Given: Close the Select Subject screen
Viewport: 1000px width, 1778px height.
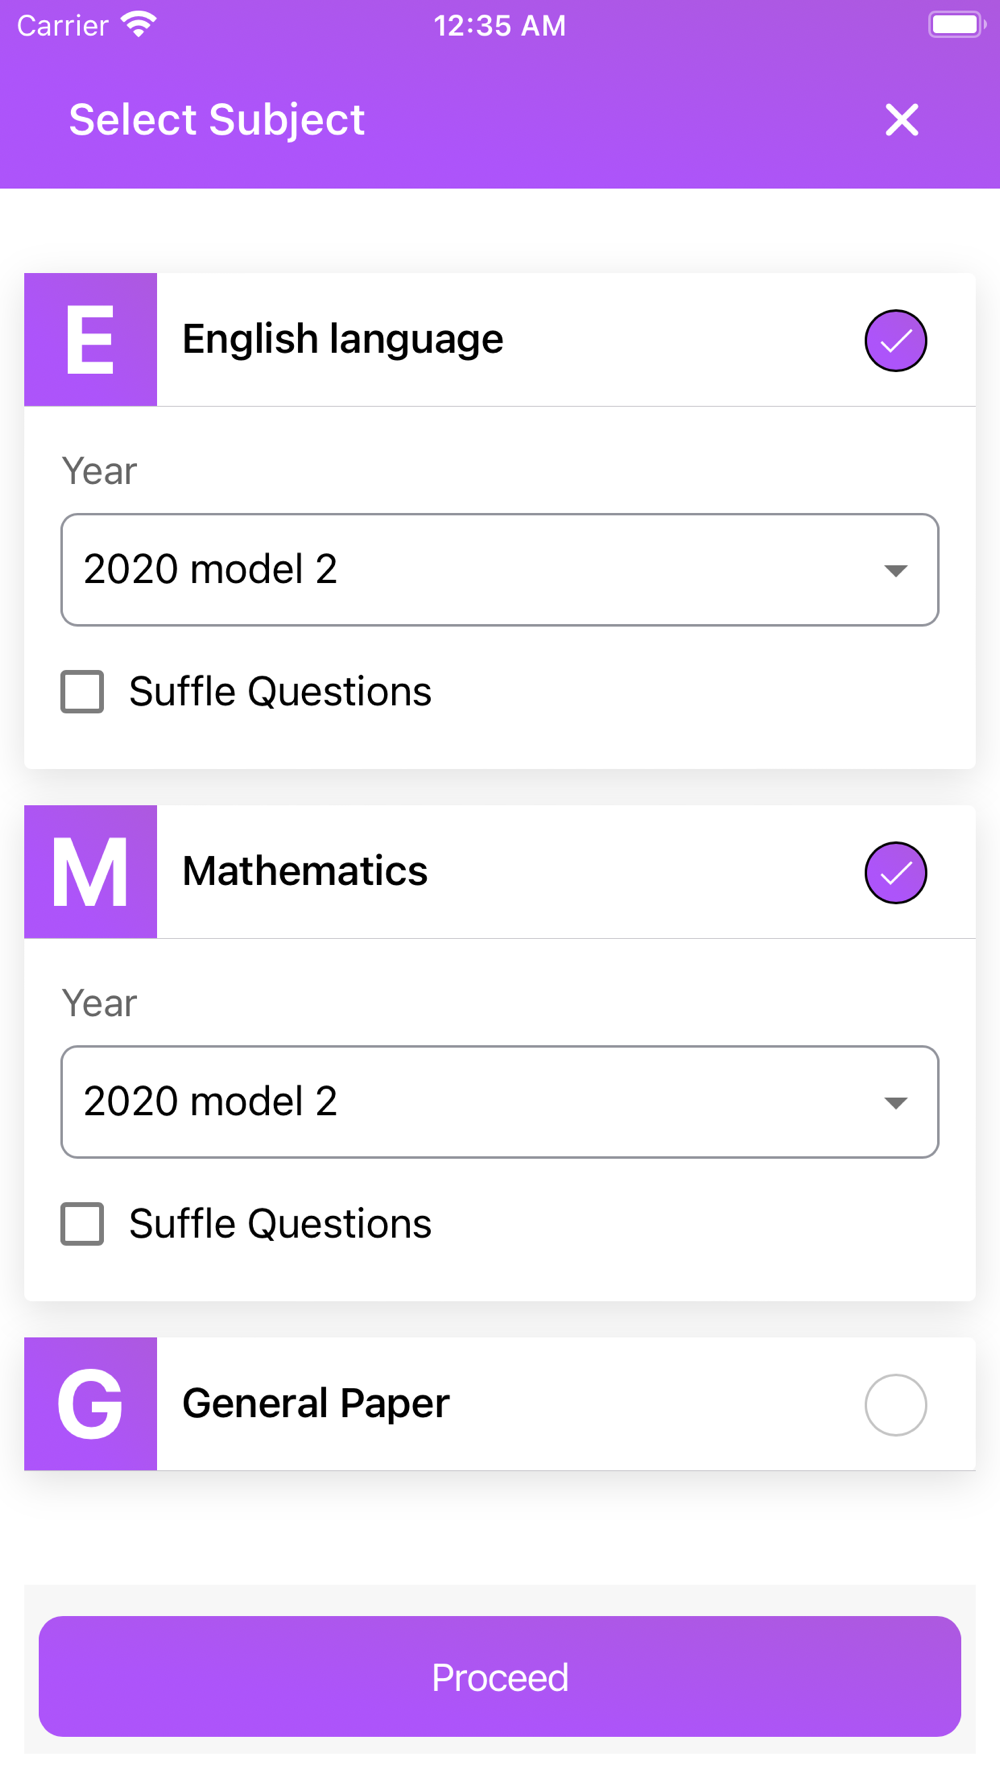Looking at the screenshot, I should 901,120.
